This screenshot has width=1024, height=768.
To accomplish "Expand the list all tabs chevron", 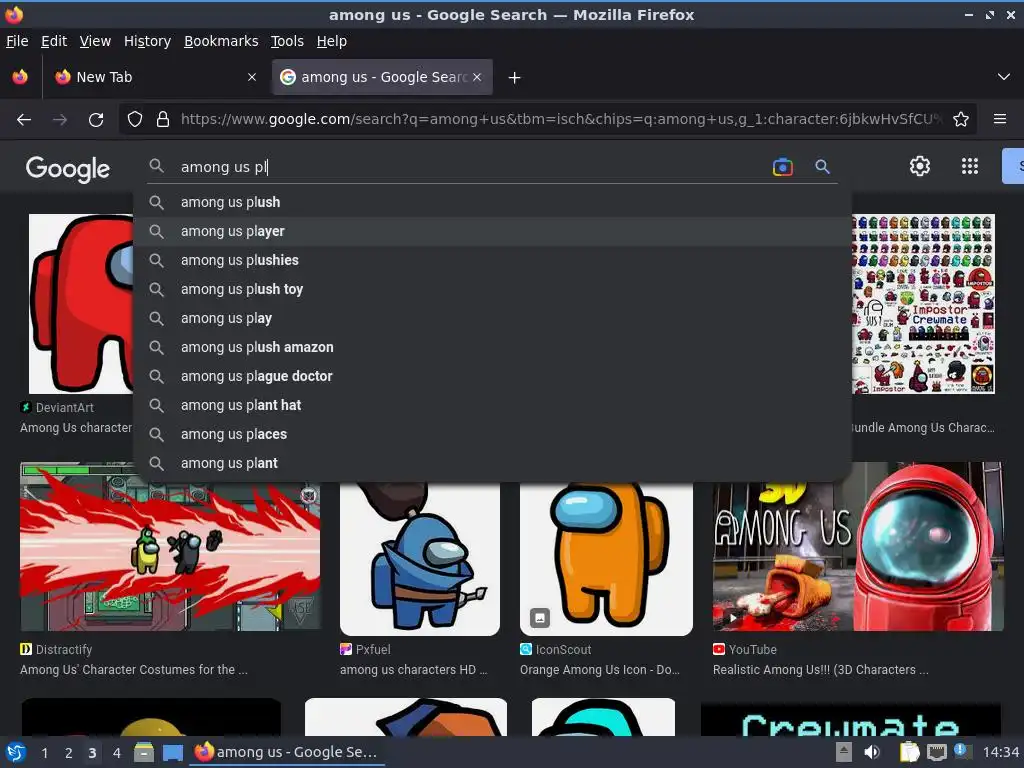I will pos(1004,77).
